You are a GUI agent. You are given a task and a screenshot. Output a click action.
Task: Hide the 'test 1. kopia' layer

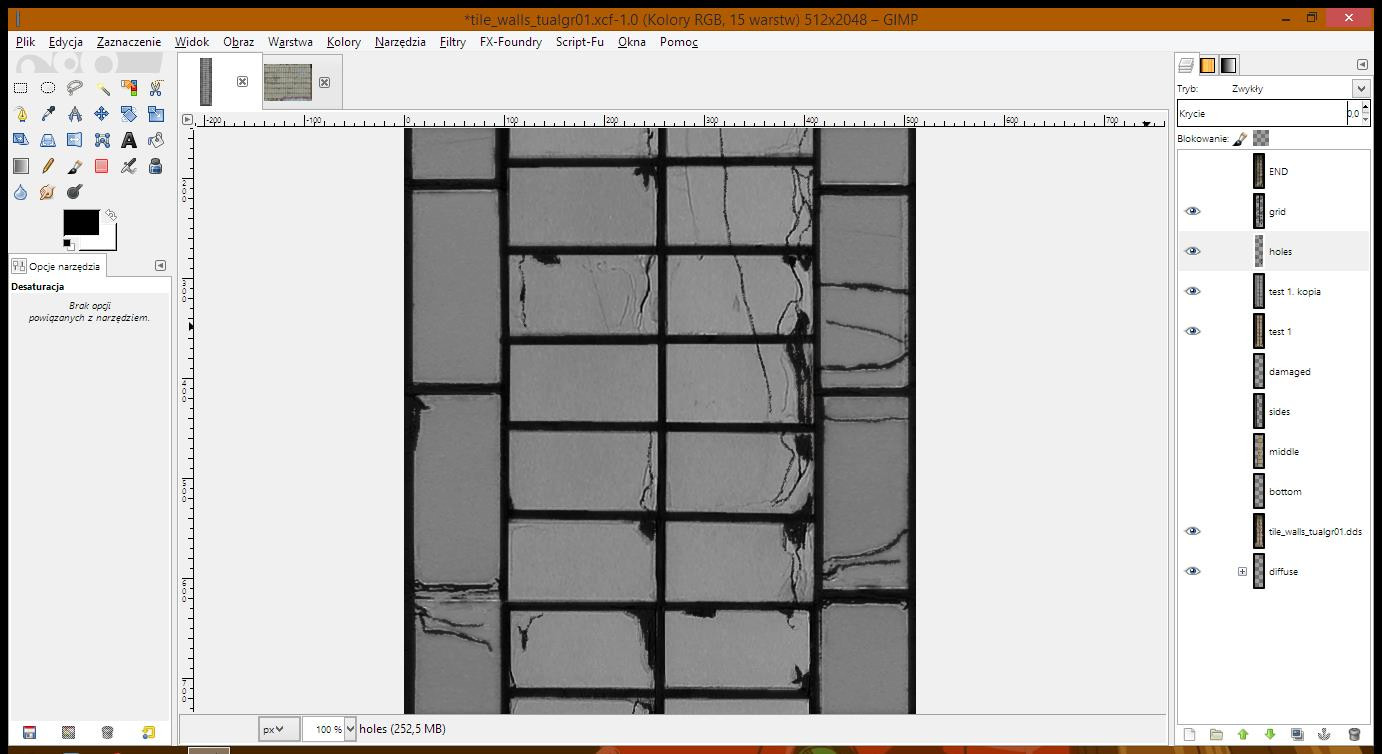pos(1192,291)
